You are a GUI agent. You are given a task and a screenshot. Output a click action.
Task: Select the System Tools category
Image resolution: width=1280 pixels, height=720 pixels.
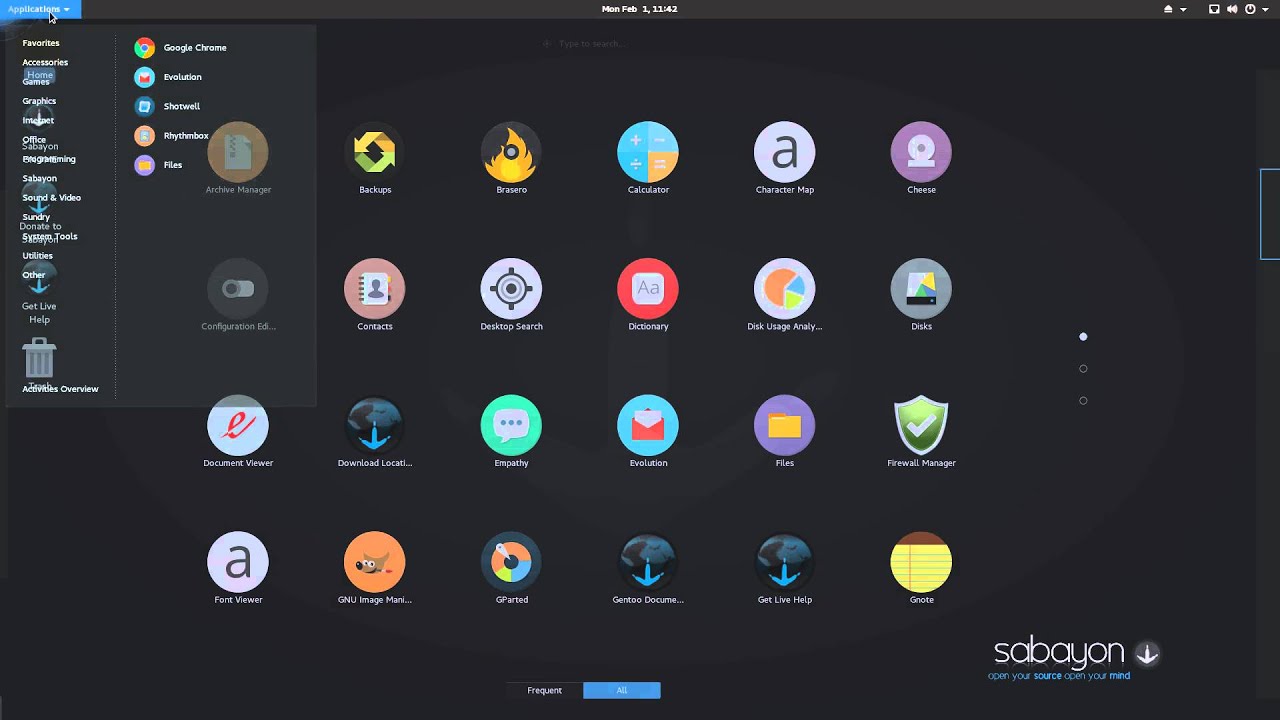coord(50,236)
